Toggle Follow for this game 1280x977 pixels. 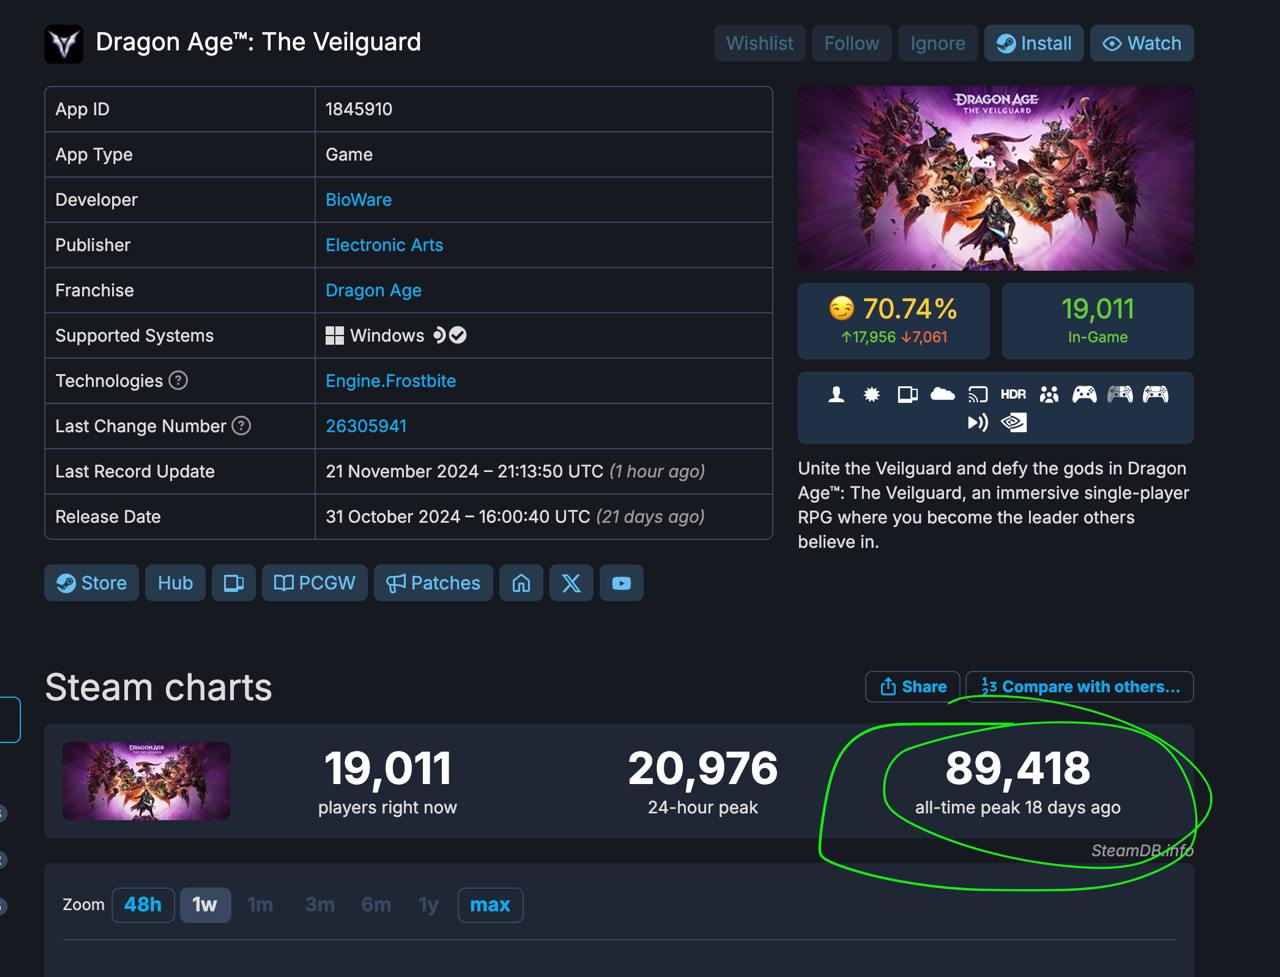(851, 43)
